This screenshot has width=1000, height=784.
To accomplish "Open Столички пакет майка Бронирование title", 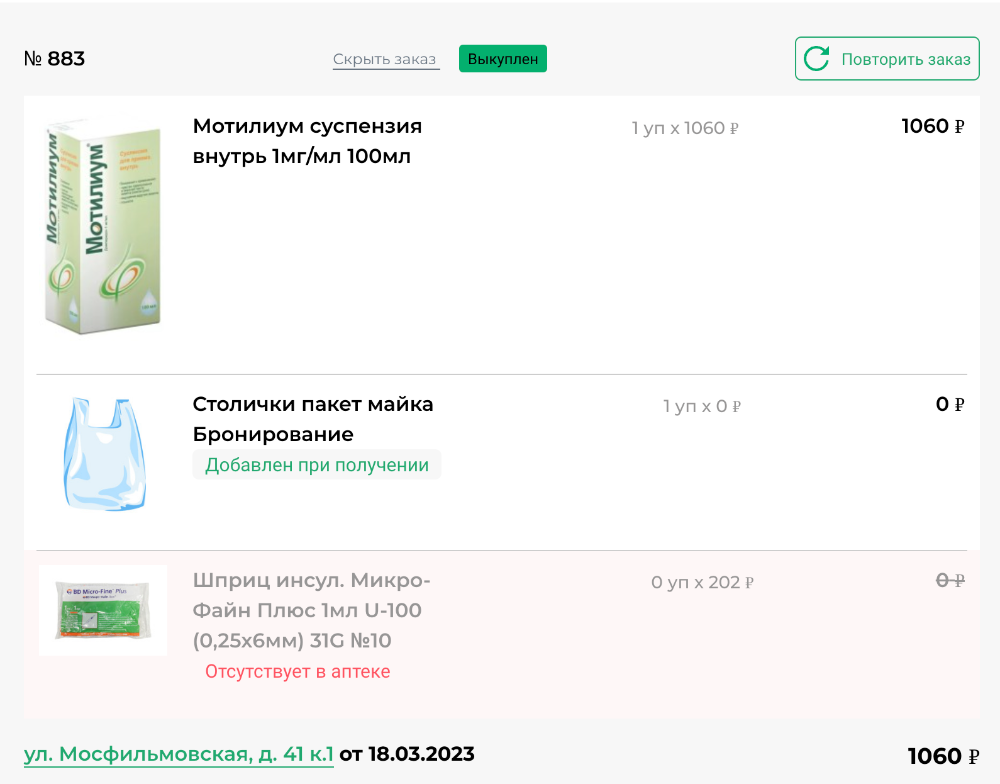I will (x=312, y=419).
